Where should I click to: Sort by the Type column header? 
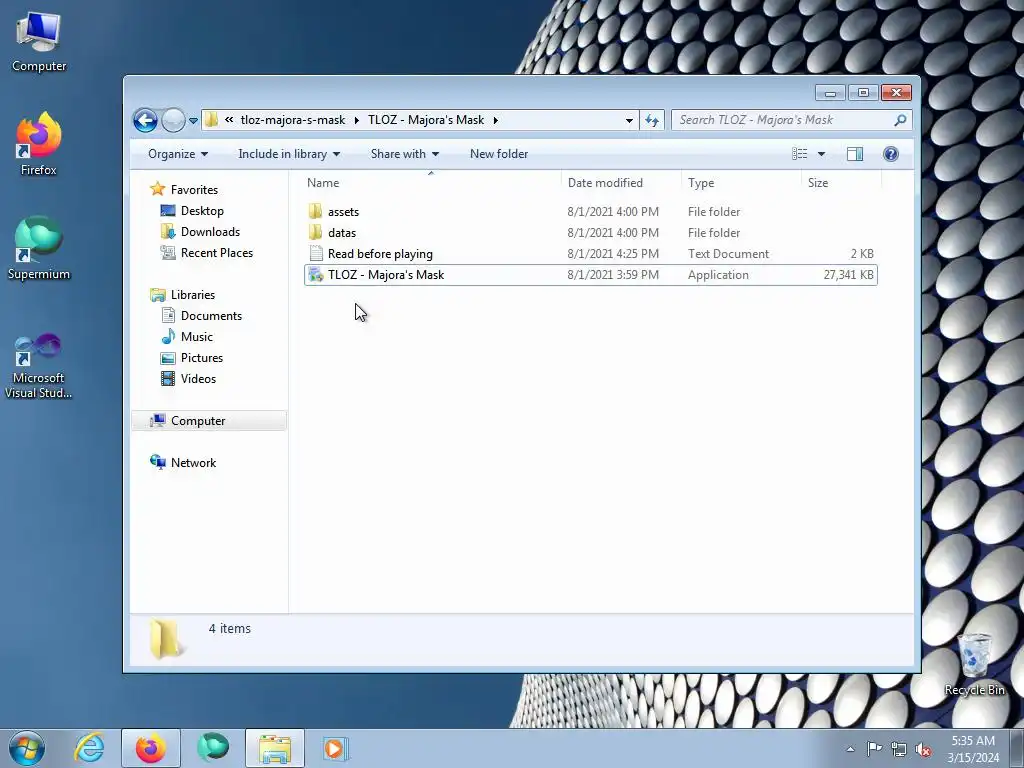coord(741,183)
